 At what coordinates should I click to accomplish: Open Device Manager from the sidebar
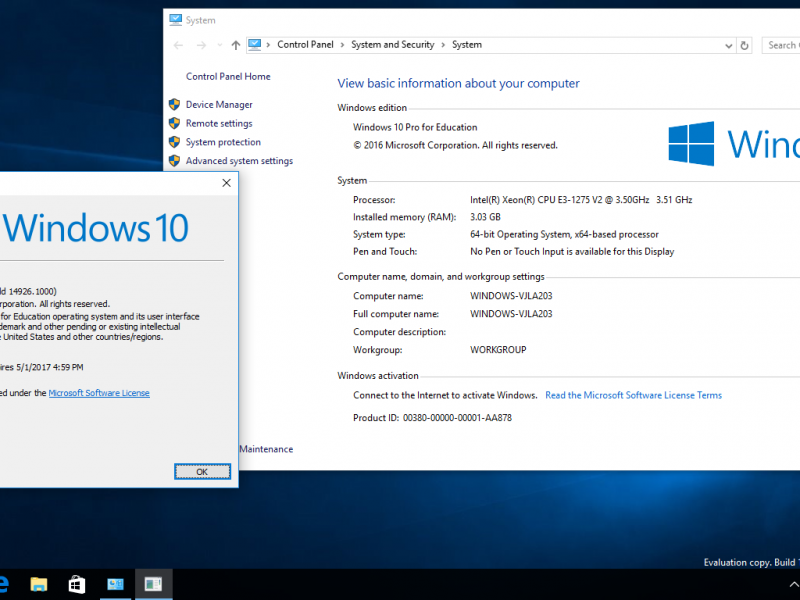[219, 105]
